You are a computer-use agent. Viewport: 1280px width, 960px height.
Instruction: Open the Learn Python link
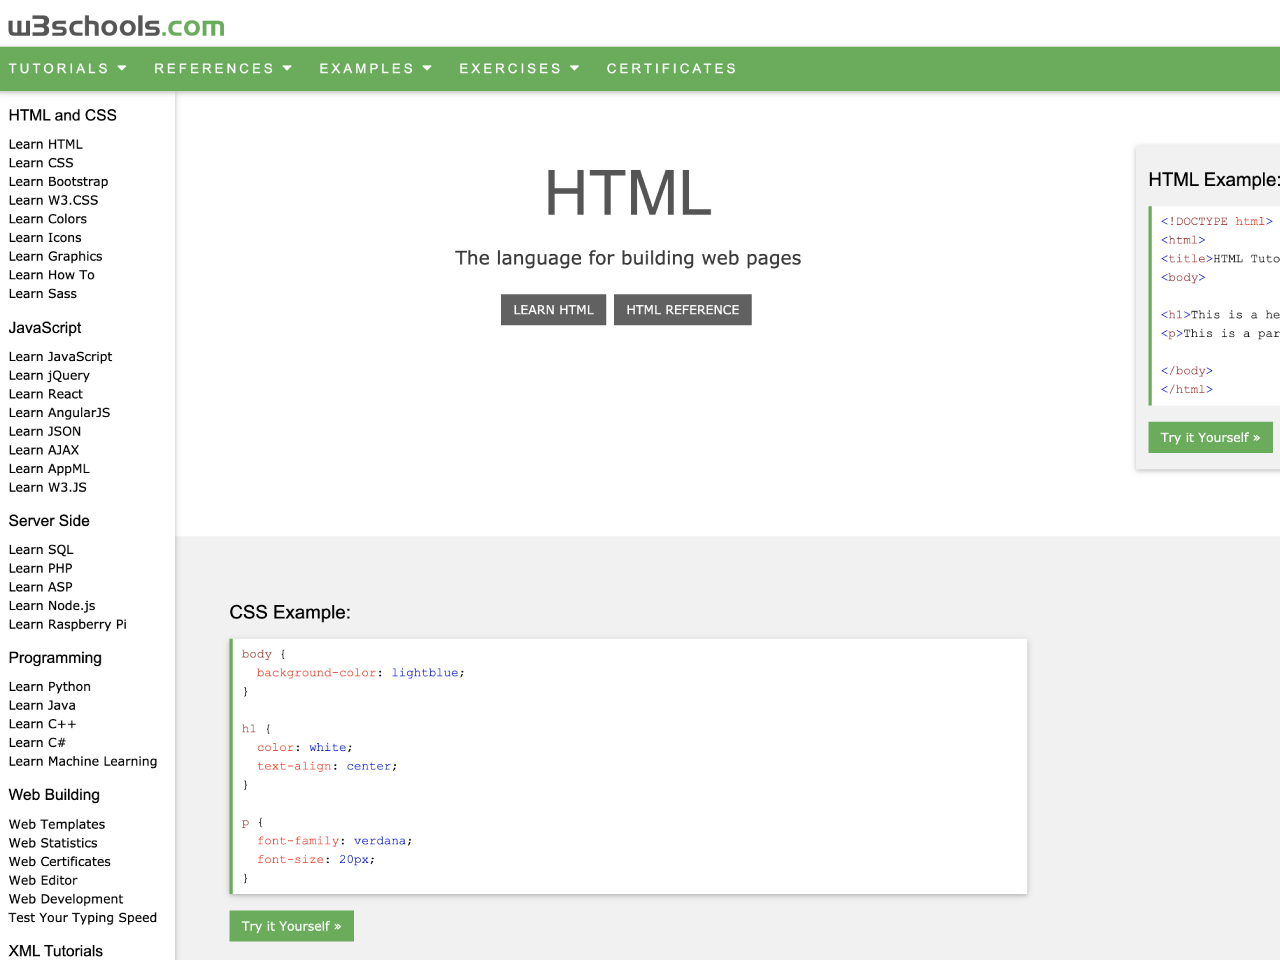[50, 687]
